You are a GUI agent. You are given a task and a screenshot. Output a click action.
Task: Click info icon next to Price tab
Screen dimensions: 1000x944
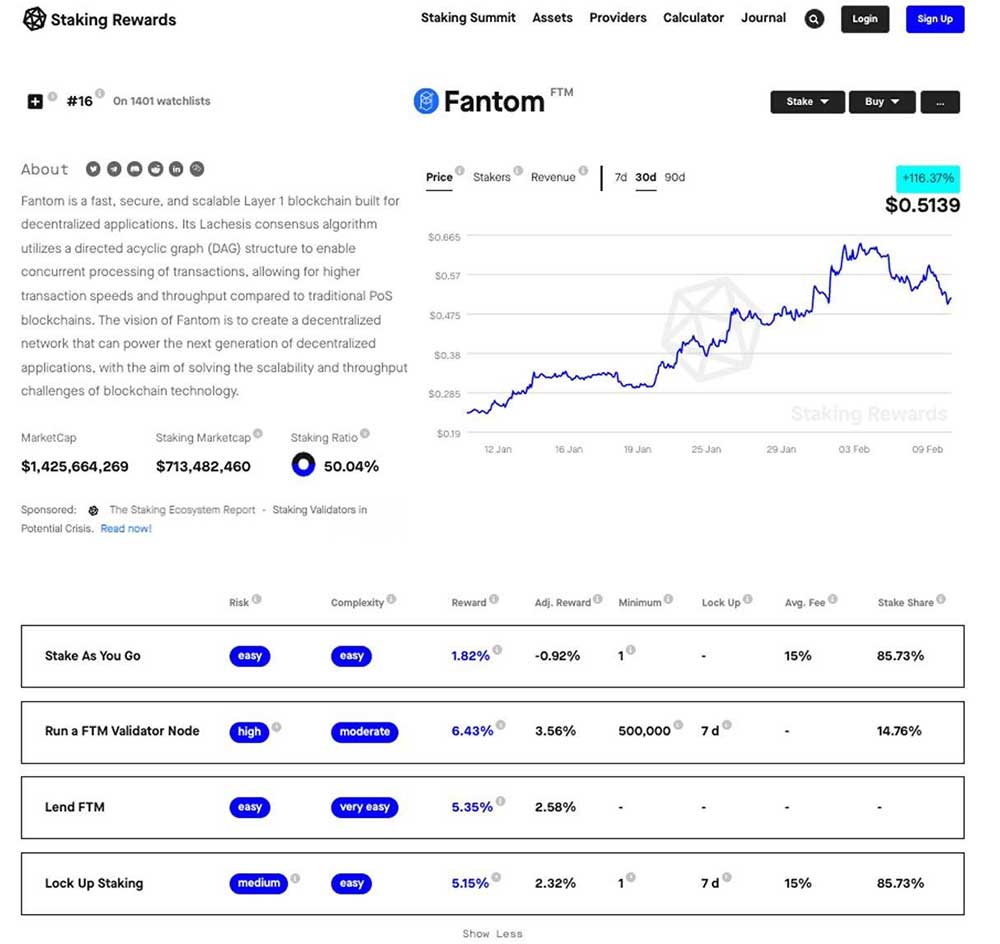click(x=459, y=170)
